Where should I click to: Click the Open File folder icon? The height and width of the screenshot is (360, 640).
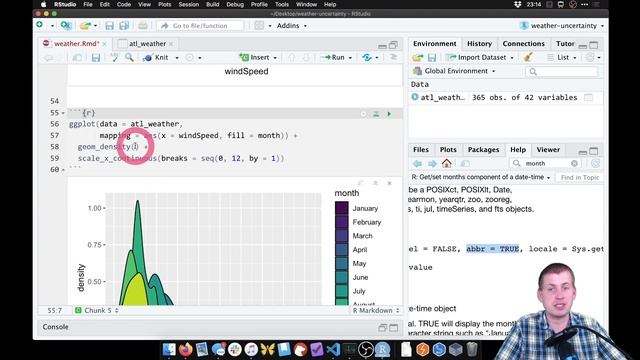point(85,25)
